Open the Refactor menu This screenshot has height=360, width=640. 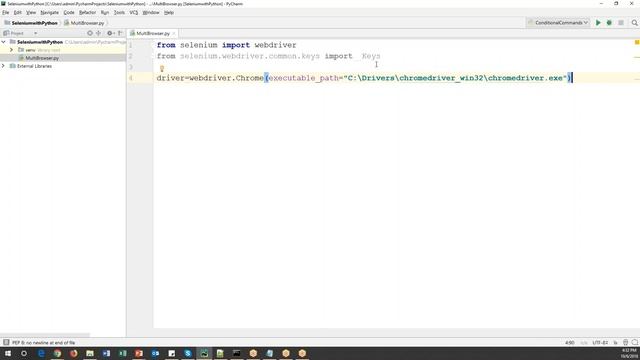[x=87, y=13]
